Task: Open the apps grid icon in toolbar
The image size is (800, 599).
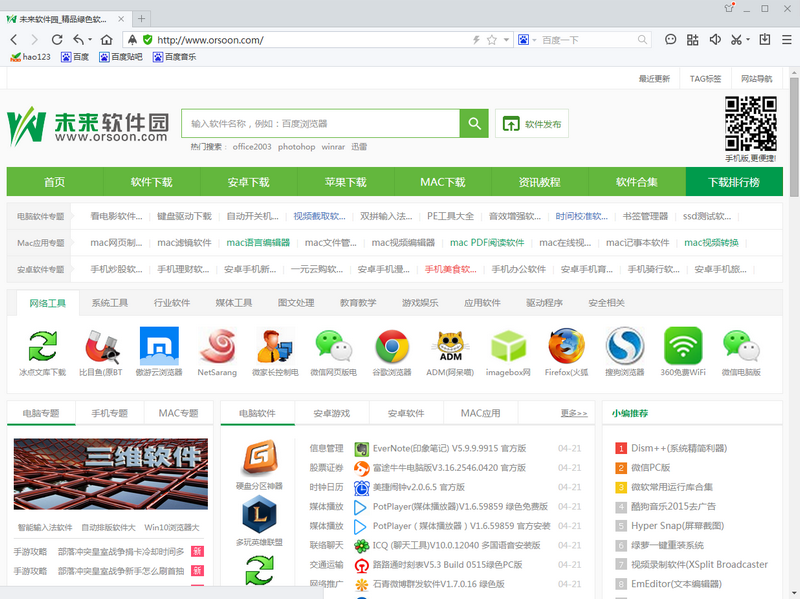Action: pyautogui.click(x=692, y=40)
